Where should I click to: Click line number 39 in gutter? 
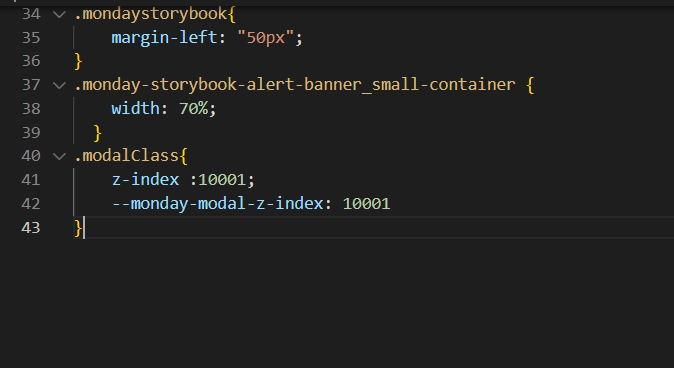pyautogui.click(x=31, y=132)
